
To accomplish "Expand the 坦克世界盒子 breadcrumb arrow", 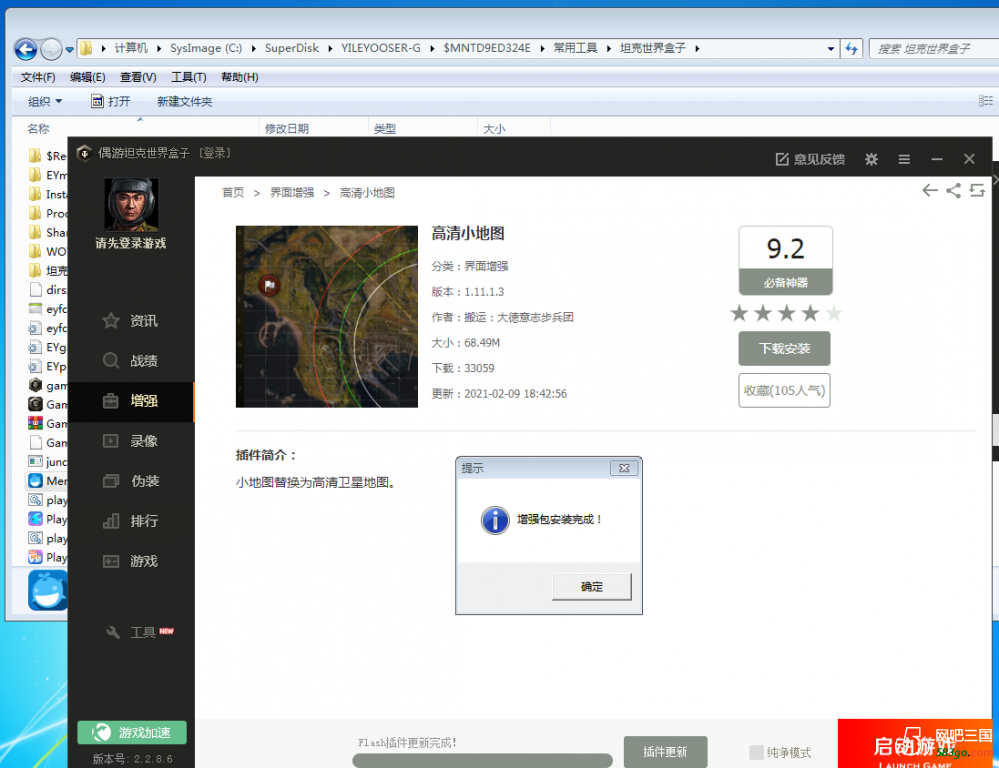I will [x=697, y=48].
